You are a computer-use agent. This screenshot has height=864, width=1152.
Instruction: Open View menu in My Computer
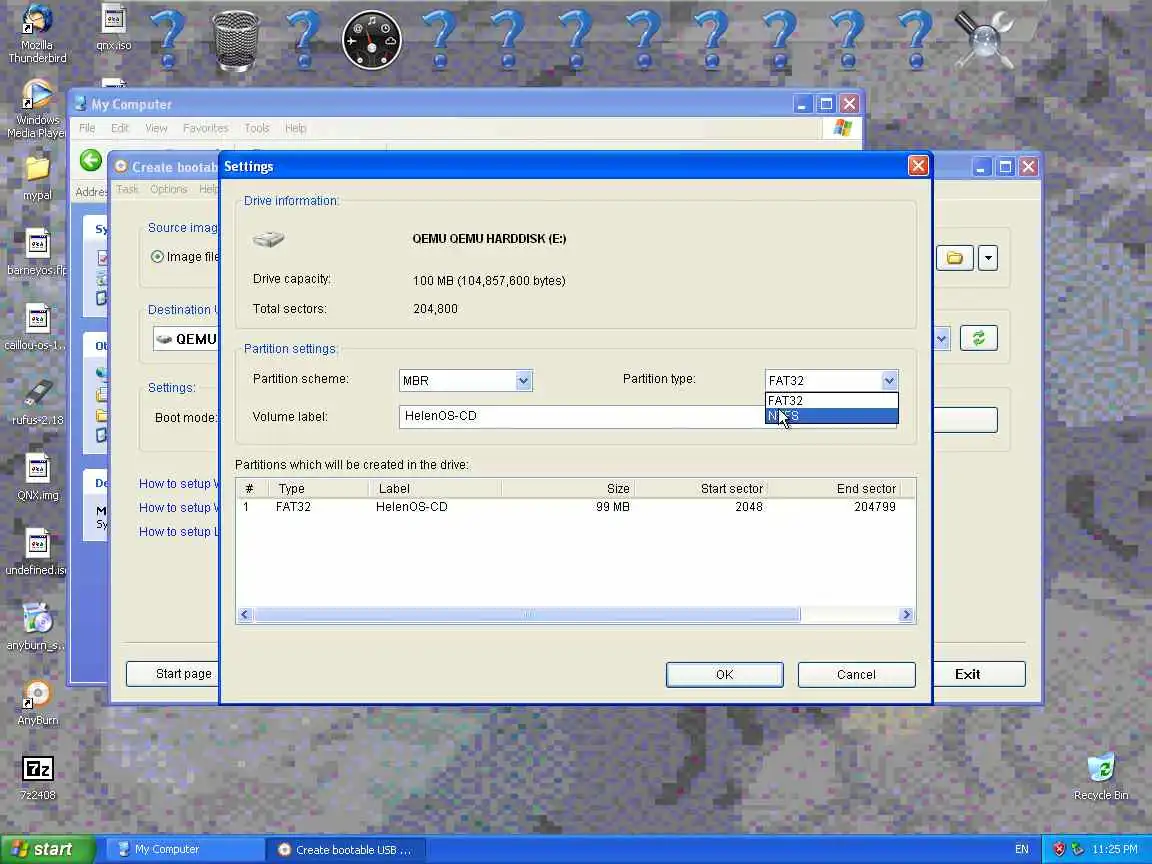[x=156, y=128]
